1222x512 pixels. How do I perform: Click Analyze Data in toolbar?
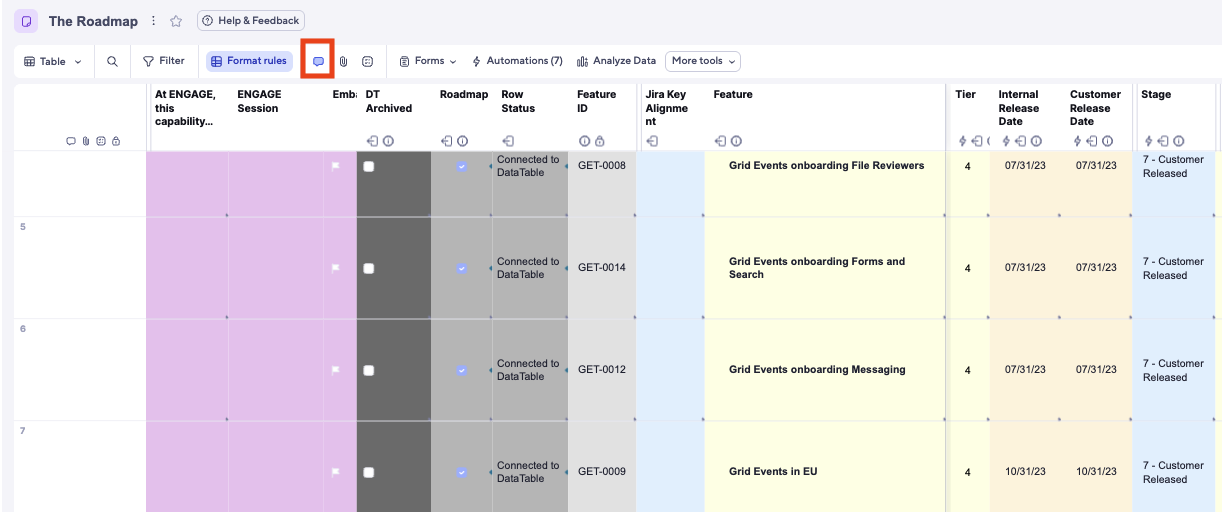(x=616, y=61)
